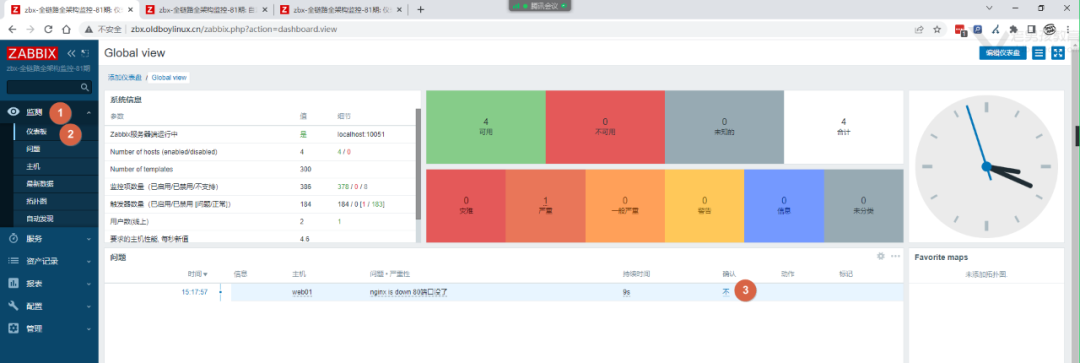This screenshot has width=1080, height=363.
Task: Click the 编辑仪表盘 edit dashboard button
Action: pos(1003,53)
